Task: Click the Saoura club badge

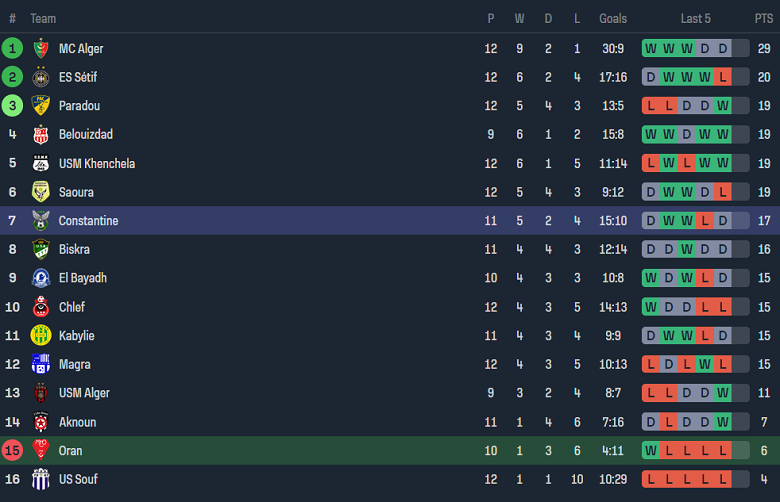Action: (41, 192)
